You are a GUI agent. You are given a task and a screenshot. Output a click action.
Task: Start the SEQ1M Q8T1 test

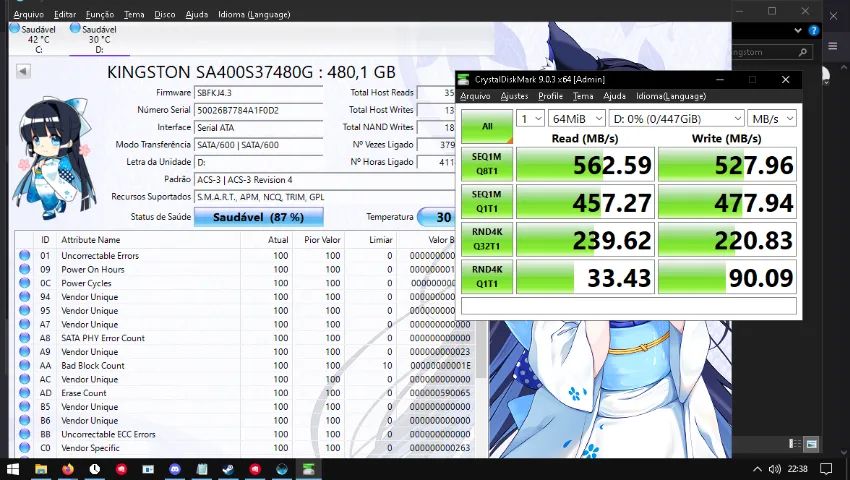point(487,164)
